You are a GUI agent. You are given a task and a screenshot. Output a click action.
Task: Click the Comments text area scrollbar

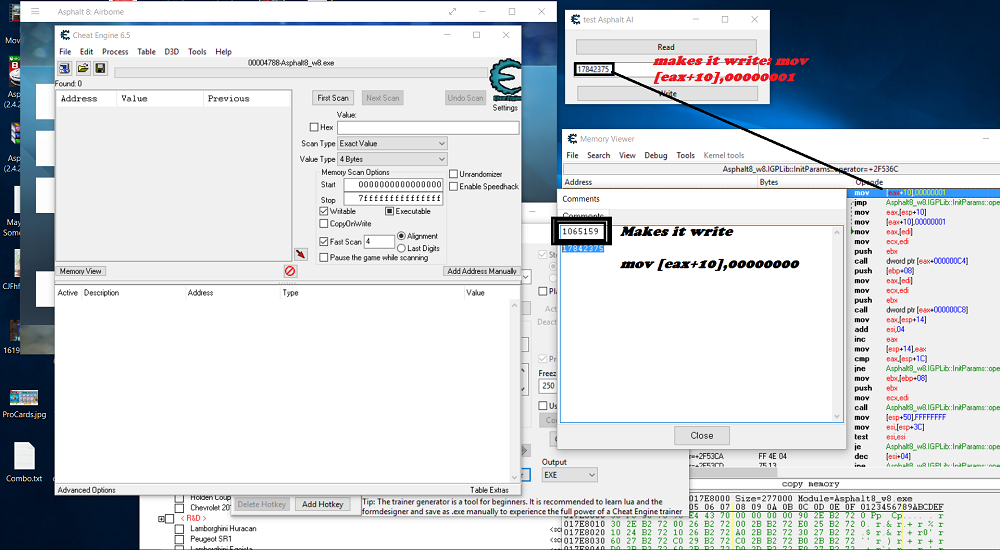(837, 324)
